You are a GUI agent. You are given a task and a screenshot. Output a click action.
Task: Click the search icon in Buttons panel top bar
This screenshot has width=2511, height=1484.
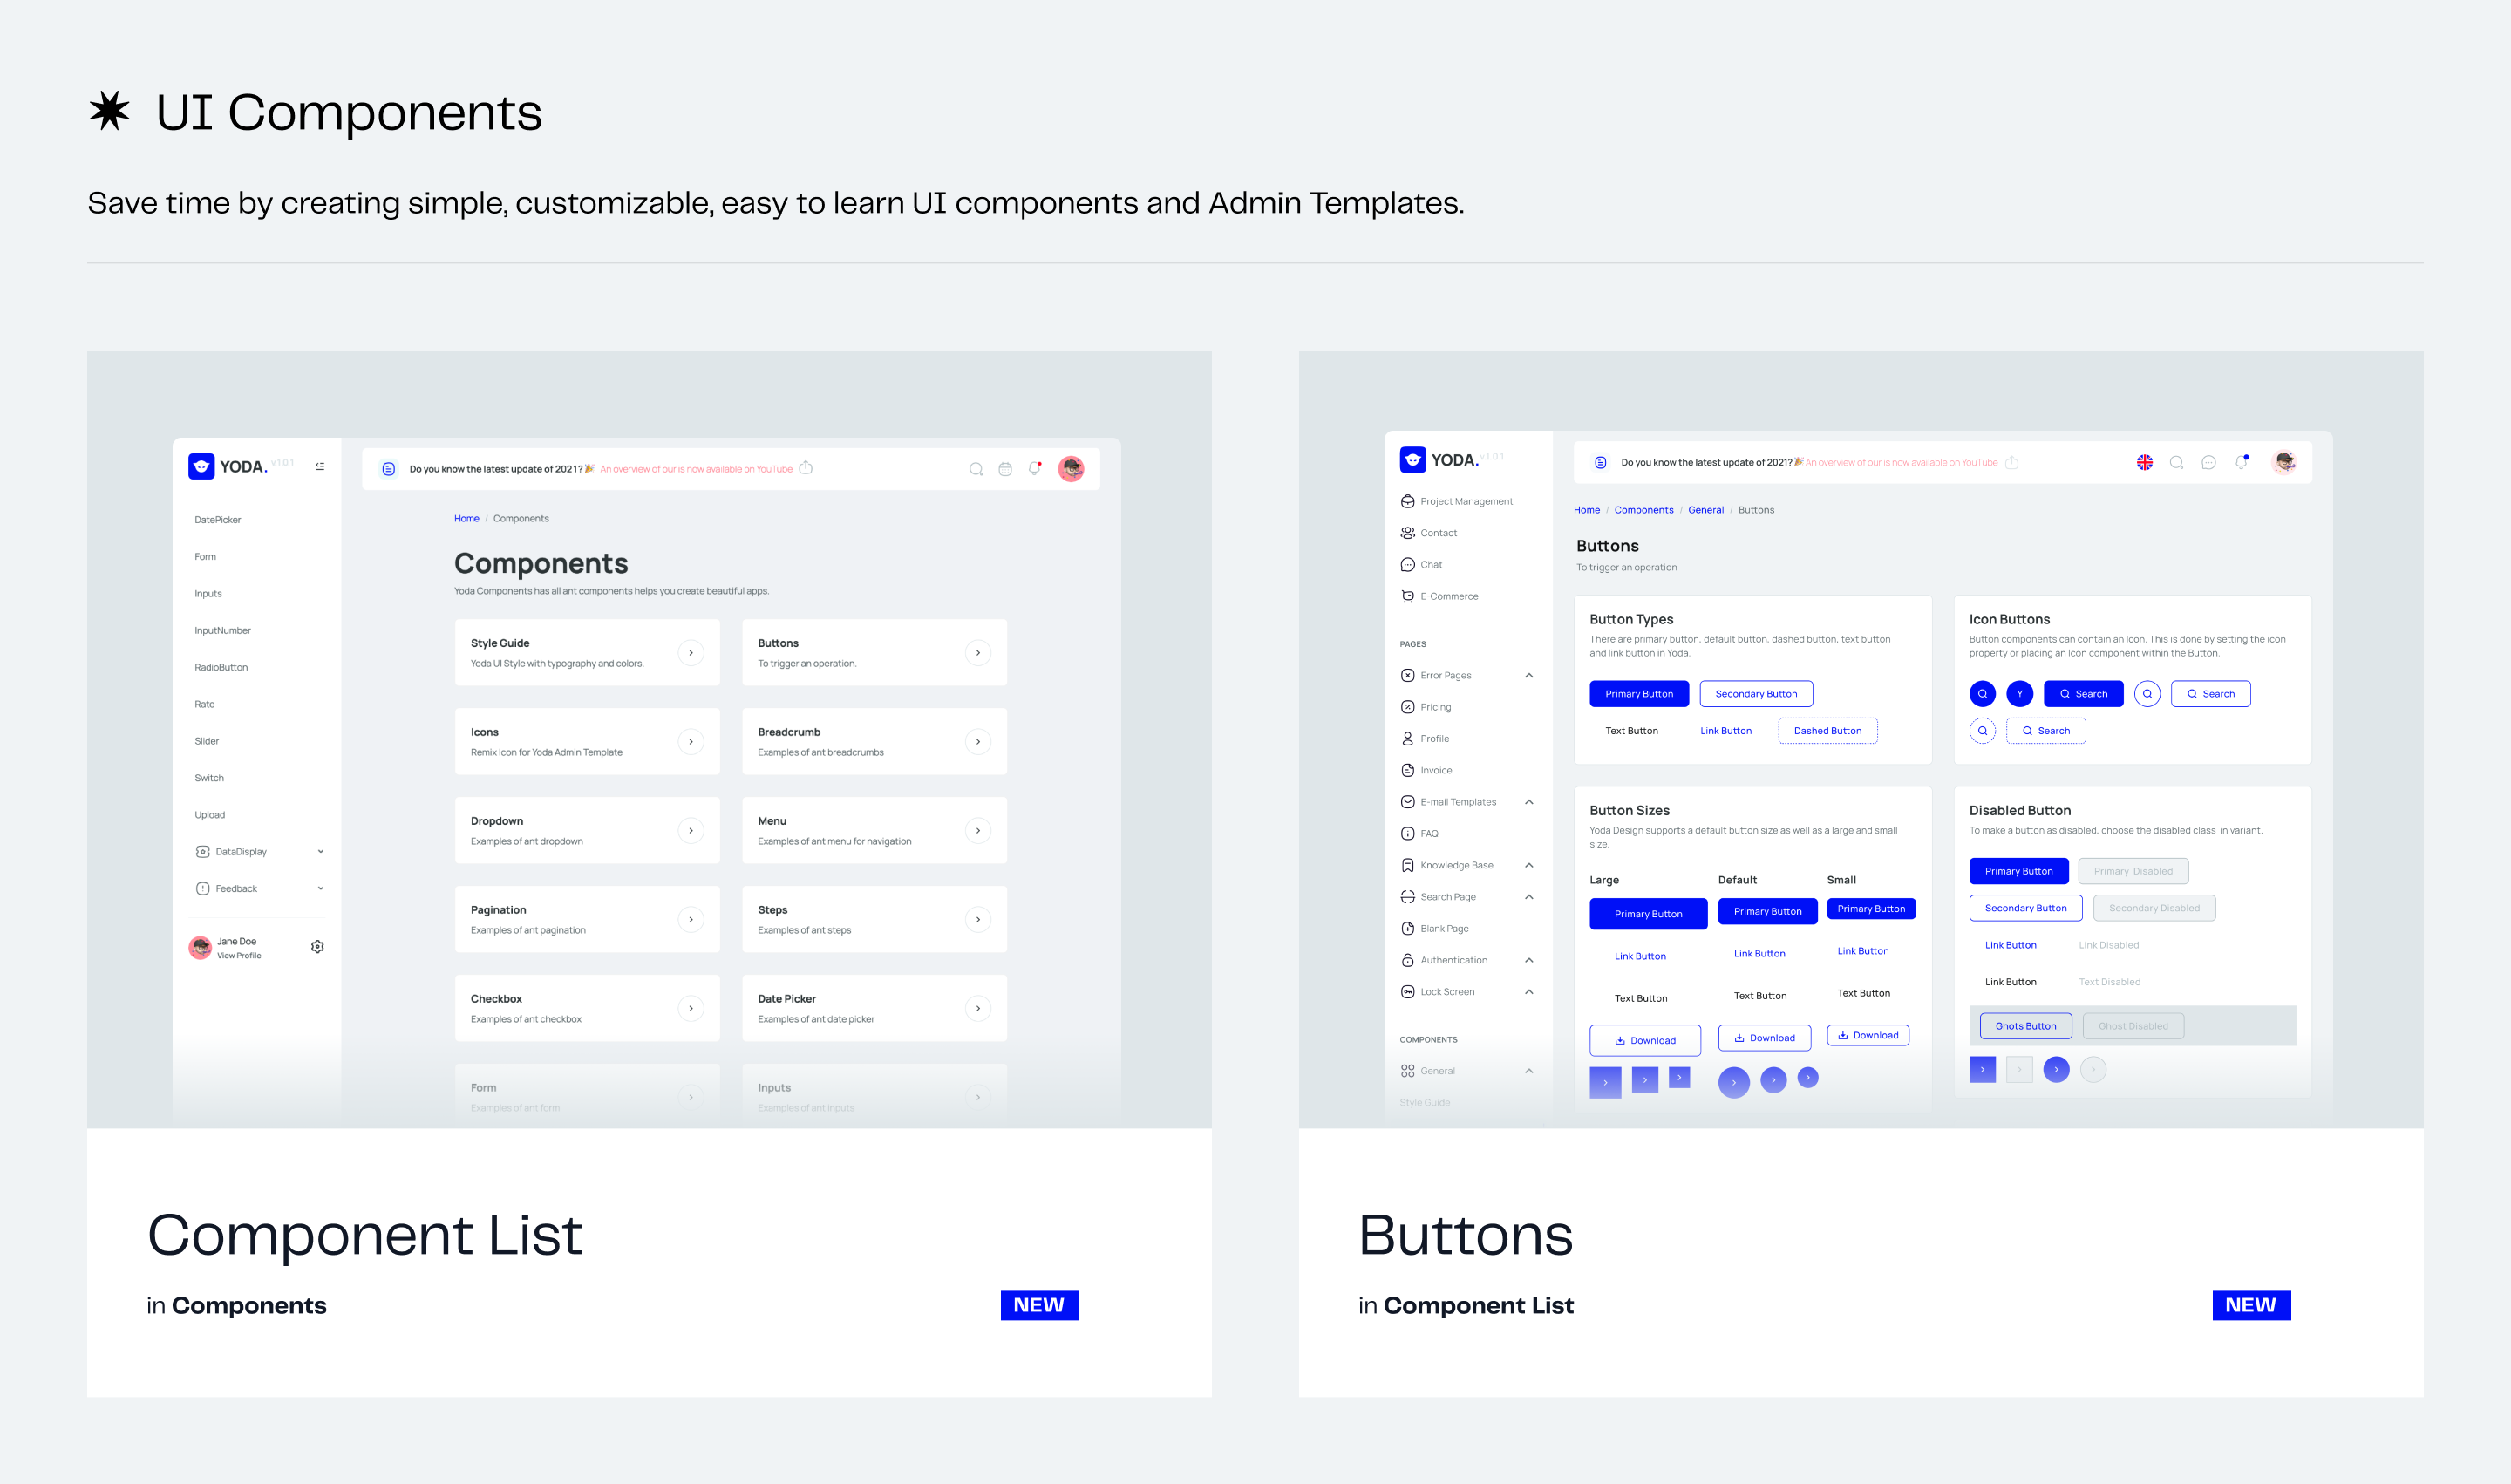click(2176, 462)
